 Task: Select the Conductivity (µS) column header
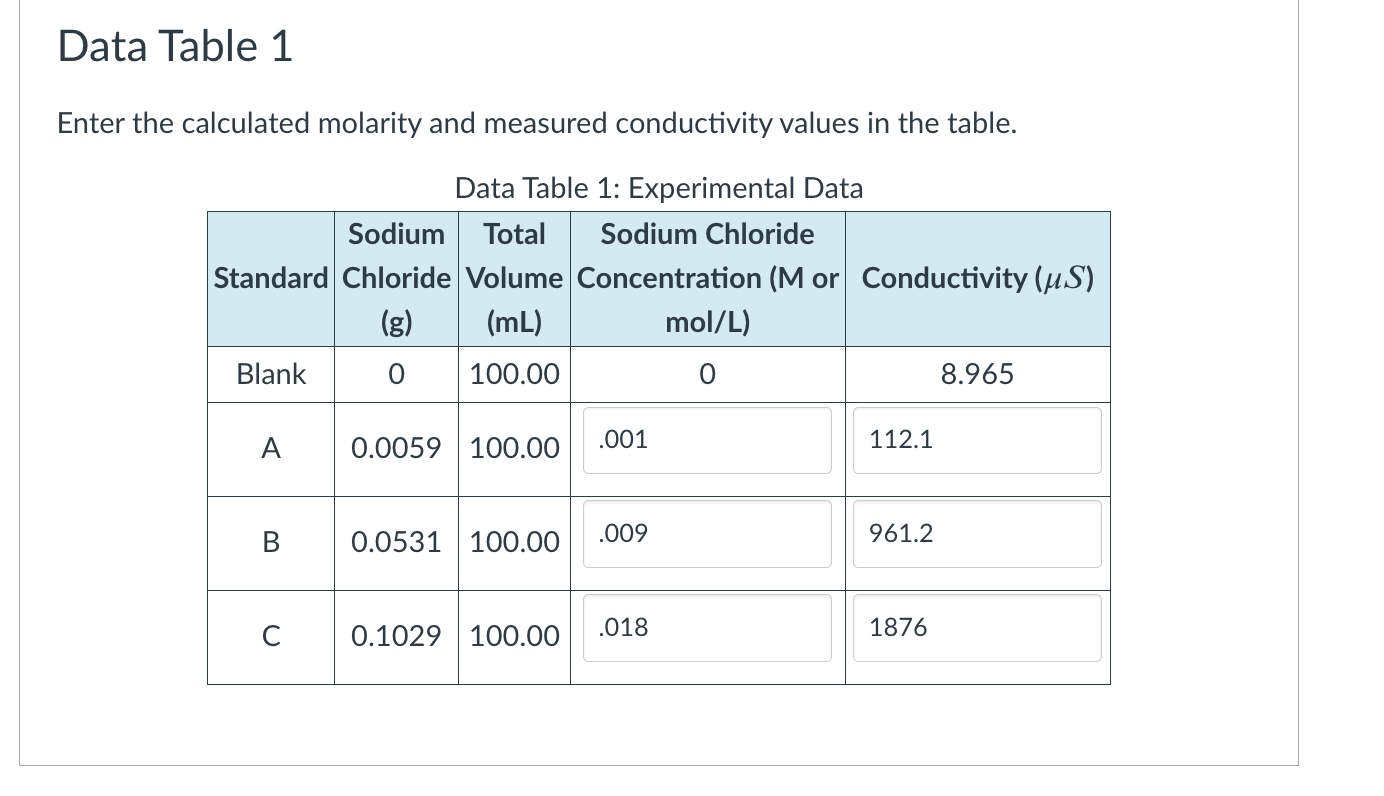click(x=977, y=278)
